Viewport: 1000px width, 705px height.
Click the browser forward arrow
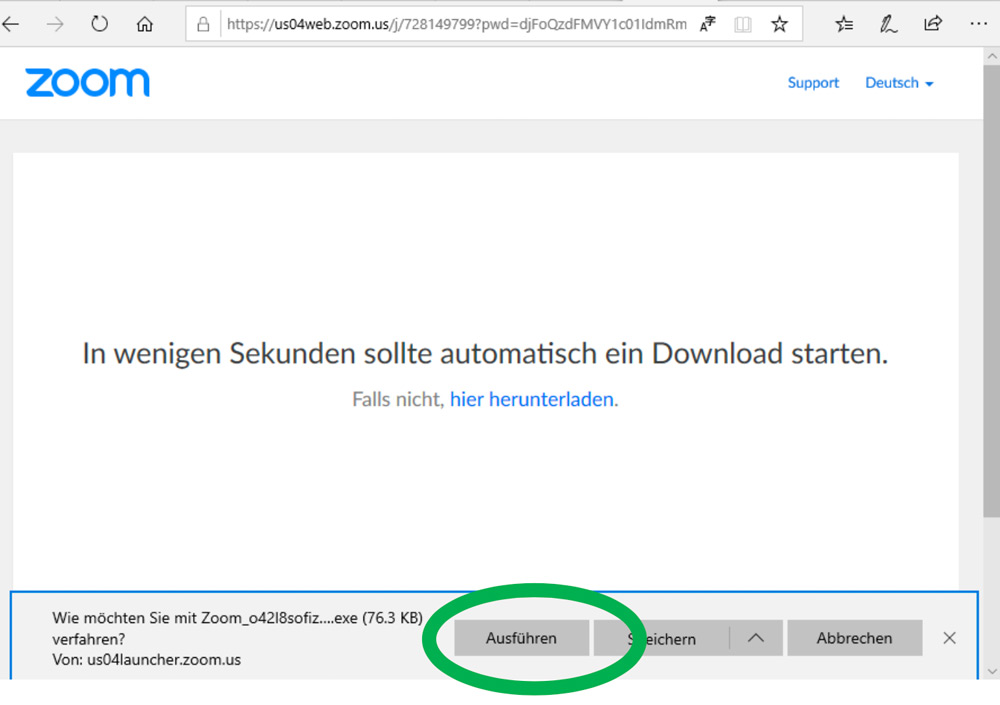tap(55, 24)
